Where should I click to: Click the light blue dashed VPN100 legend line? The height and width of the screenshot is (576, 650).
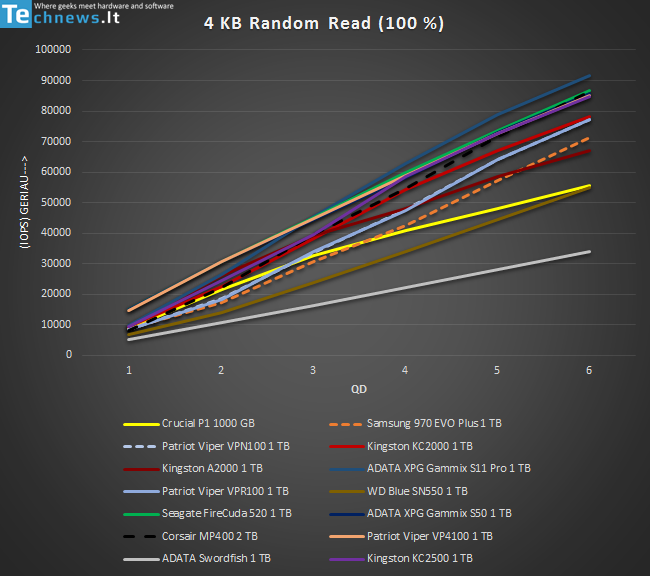pyautogui.click(x=140, y=447)
